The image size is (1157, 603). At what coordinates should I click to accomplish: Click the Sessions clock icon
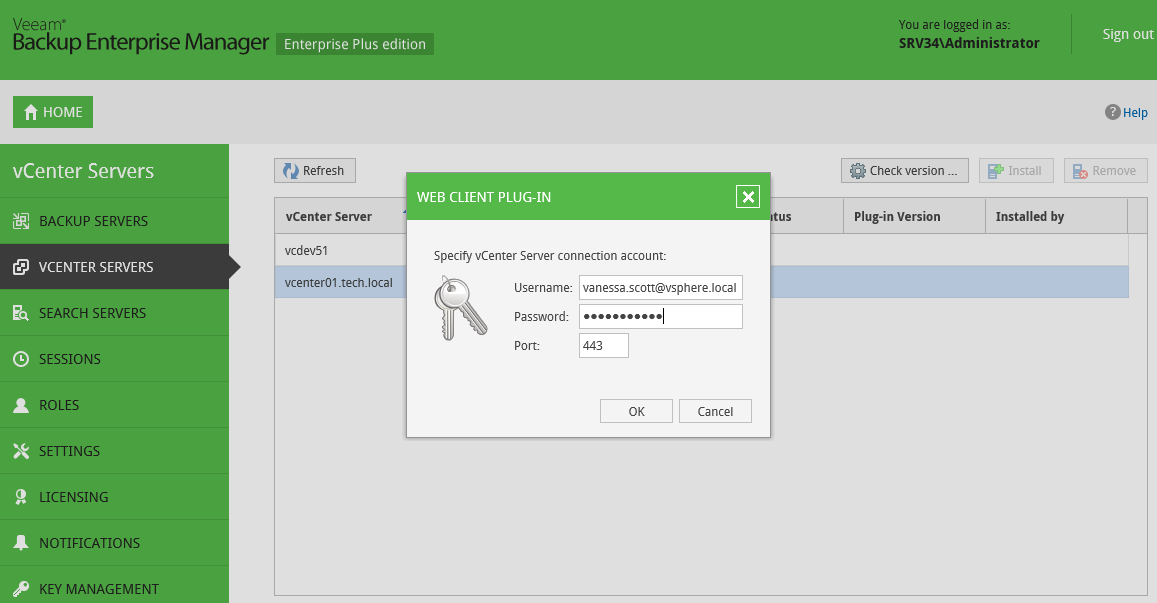[21, 359]
